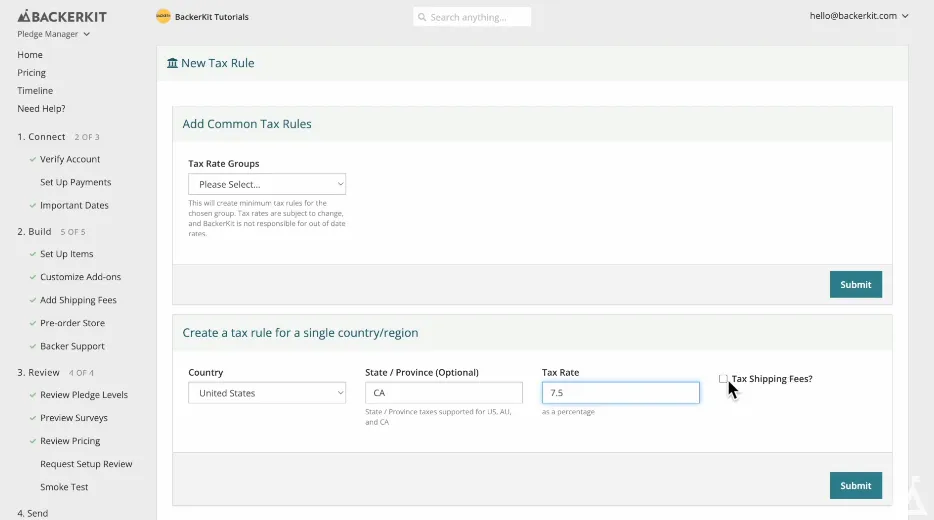Open the Set Up Items step
The width and height of the screenshot is (934, 520).
67,254
